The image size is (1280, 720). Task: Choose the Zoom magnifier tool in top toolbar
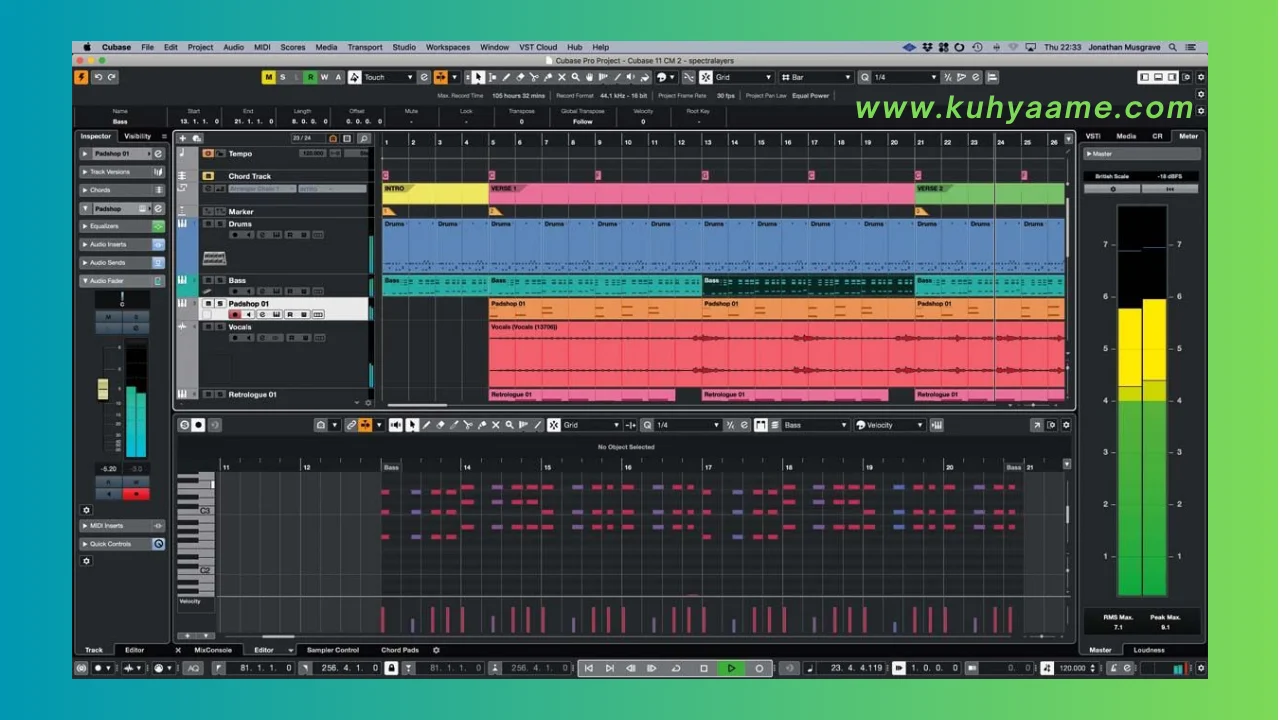click(576, 77)
